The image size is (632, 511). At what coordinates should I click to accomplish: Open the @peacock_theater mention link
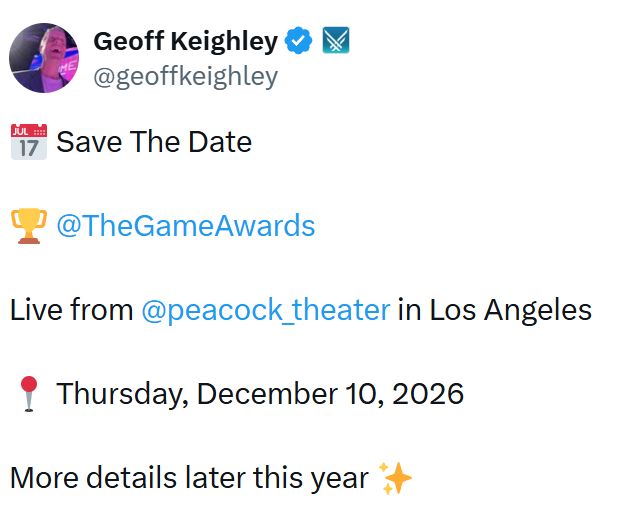coord(265,310)
